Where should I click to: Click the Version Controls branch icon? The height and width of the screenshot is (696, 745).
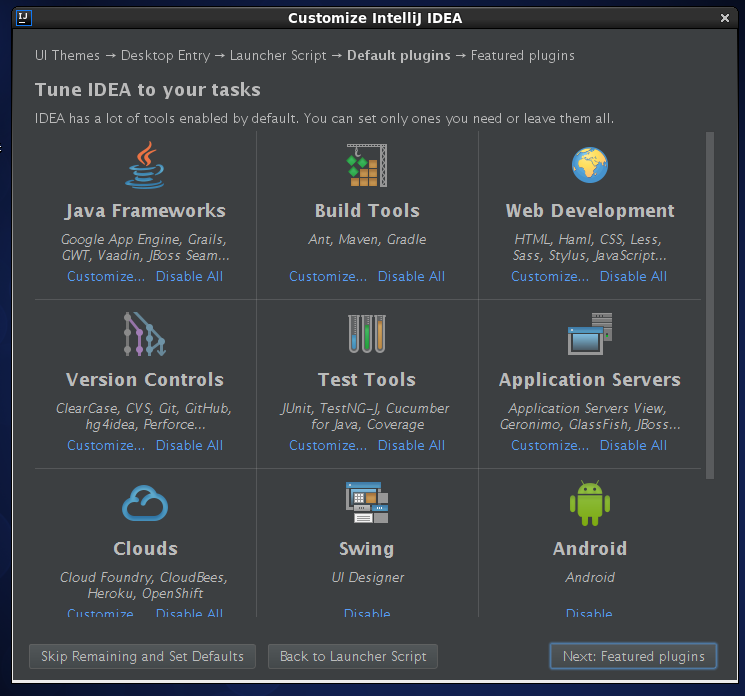(145, 334)
